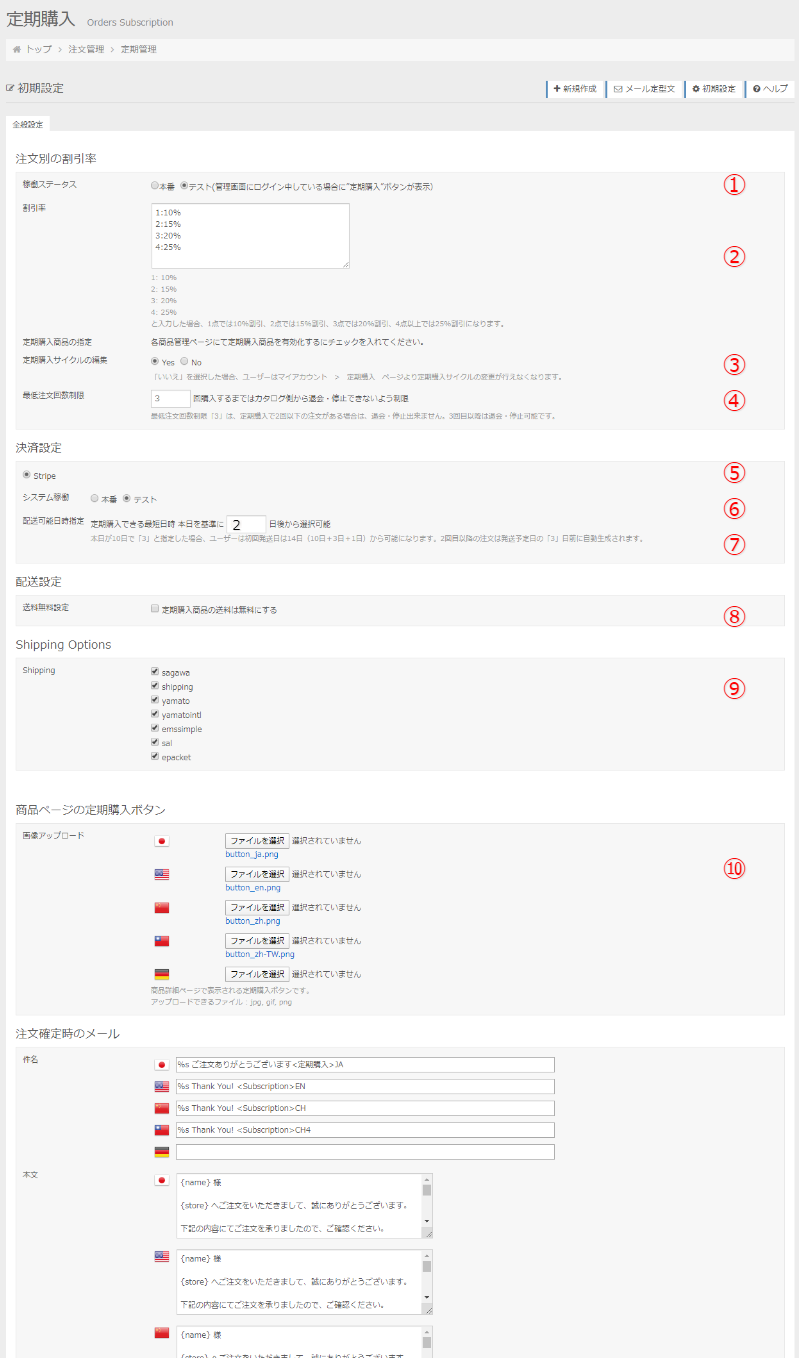Switch to the 全般設定 tab
The width and height of the screenshot is (799, 1358).
(28, 125)
